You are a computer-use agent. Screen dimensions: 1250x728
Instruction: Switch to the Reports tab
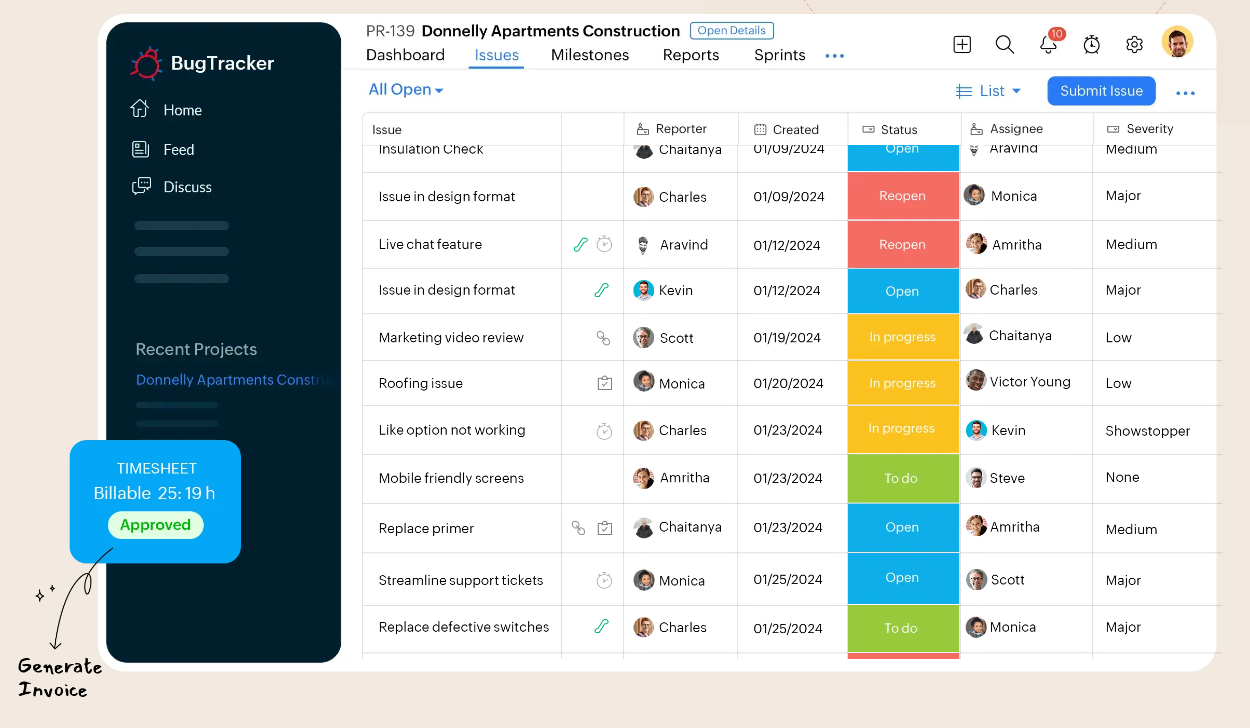click(x=691, y=55)
